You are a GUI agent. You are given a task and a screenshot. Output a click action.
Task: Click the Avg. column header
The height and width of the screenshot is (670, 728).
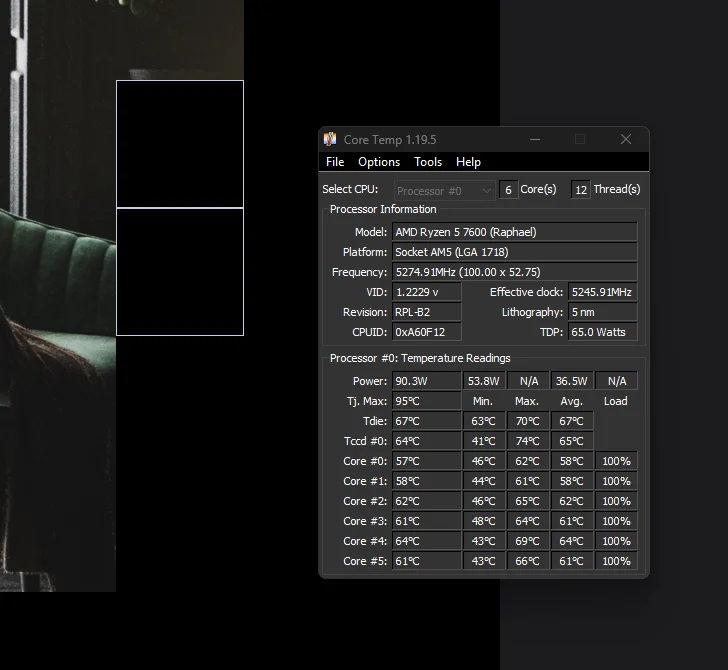572,401
